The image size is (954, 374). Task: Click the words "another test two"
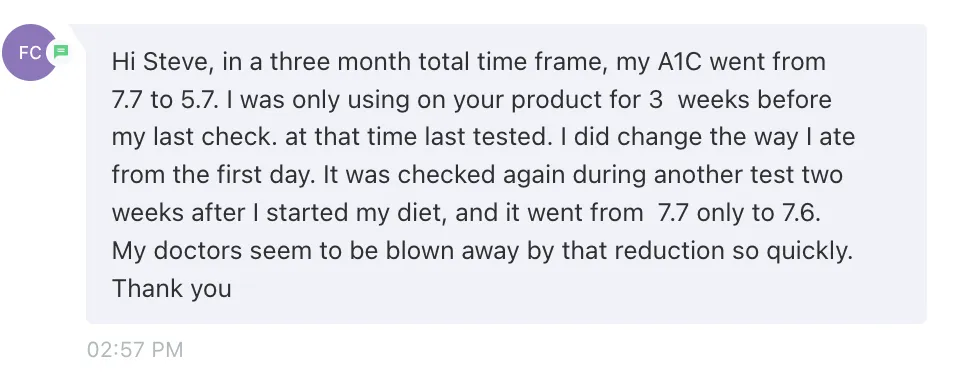tap(748, 176)
